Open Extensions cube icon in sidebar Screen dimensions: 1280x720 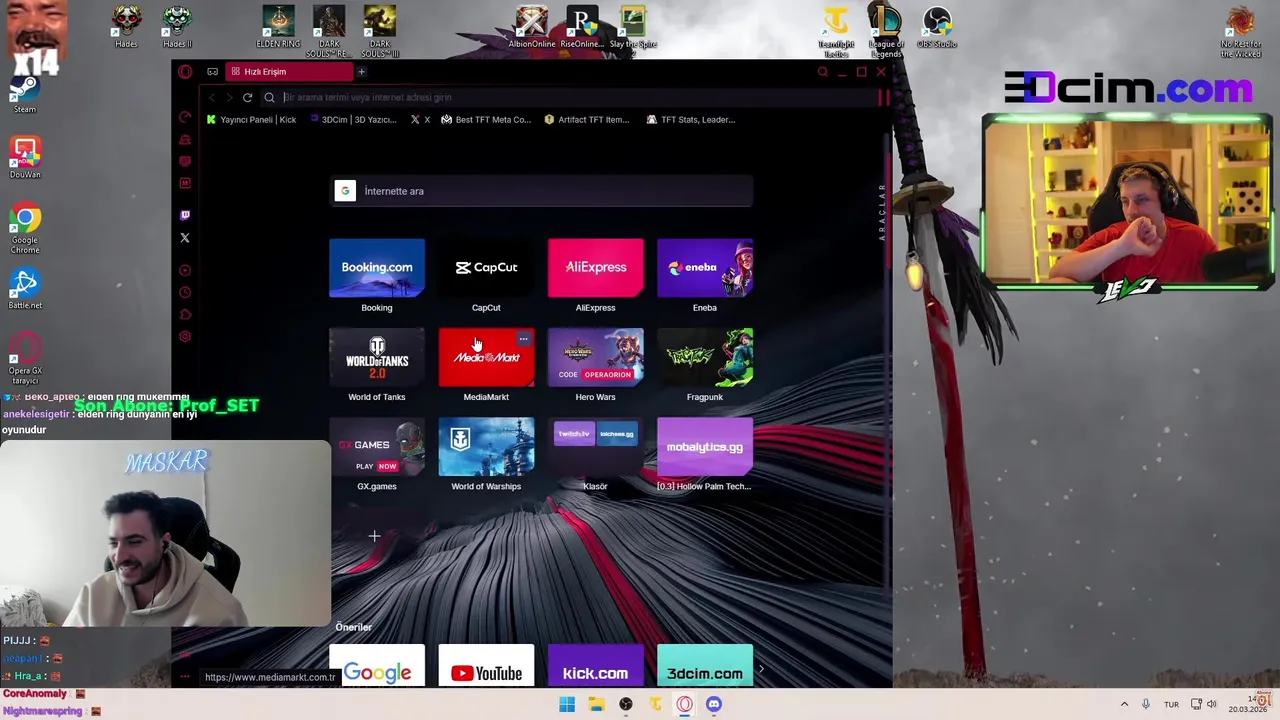point(185,315)
